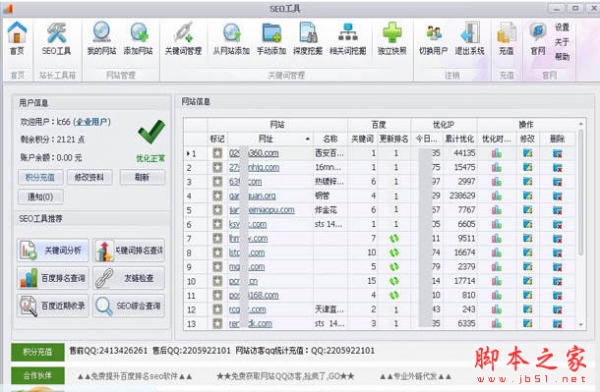
Task: Click the scroll down arrow of the table
Action: tap(581, 325)
